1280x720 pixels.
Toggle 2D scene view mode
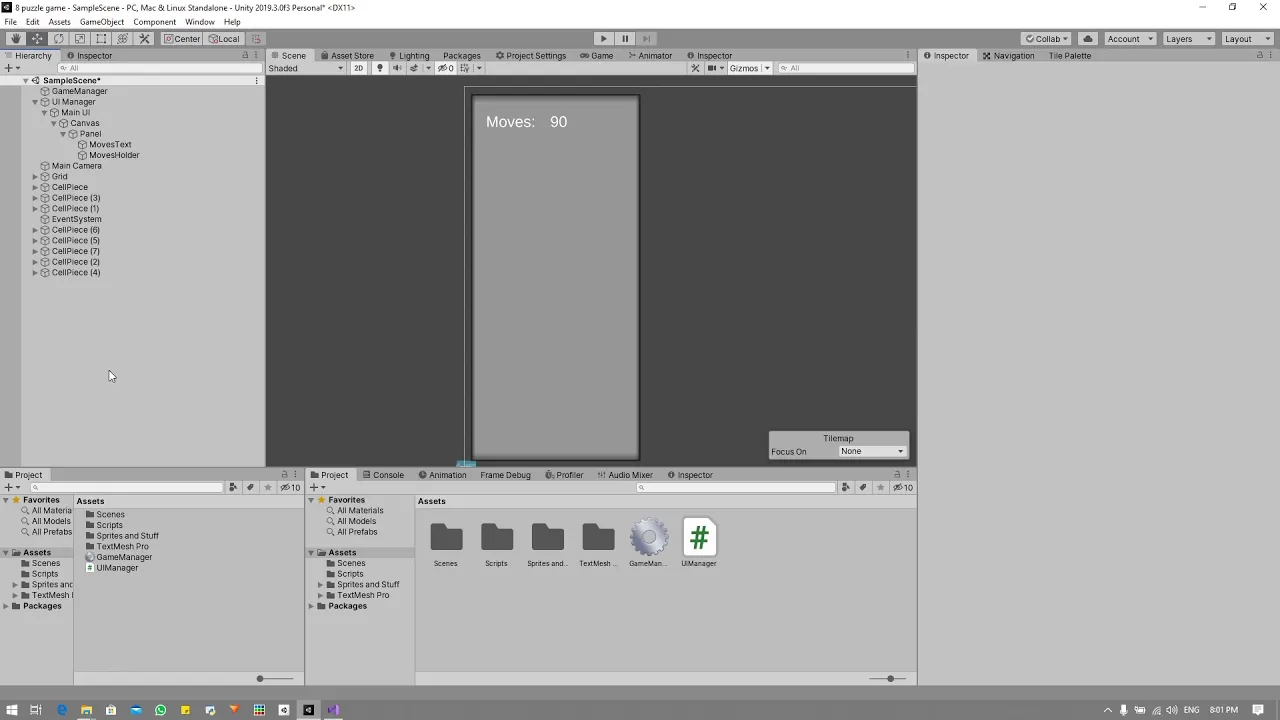(x=358, y=68)
